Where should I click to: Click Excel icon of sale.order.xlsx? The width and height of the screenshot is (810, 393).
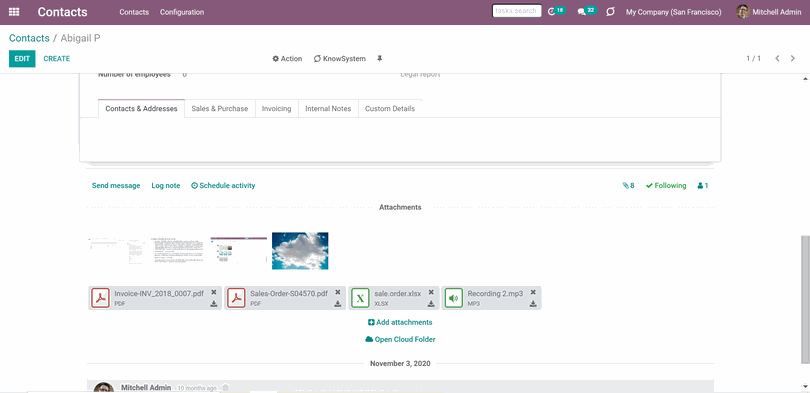click(x=361, y=298)
